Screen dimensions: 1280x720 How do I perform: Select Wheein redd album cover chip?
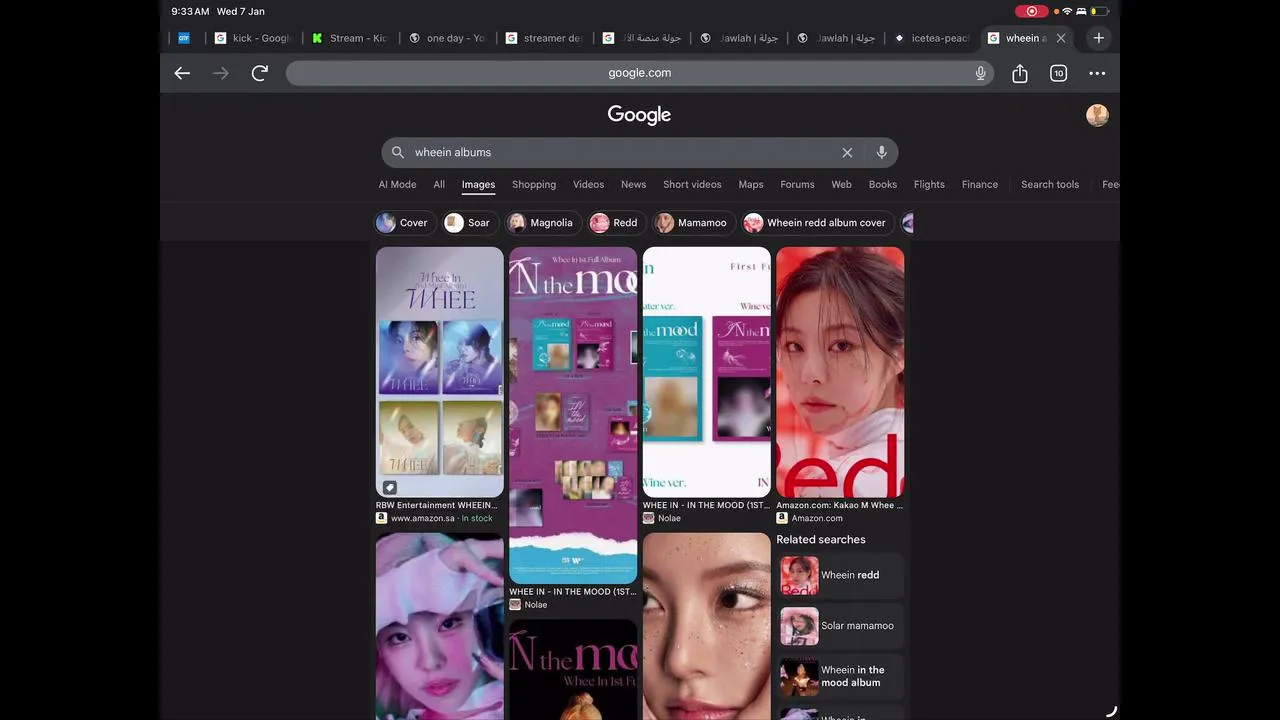pyautogui.click(x=817, y=223)
